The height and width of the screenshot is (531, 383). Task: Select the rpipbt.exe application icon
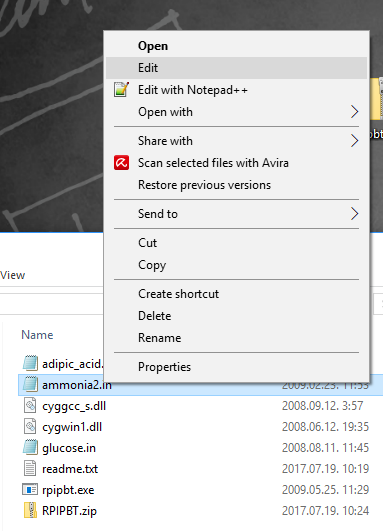click(x=30, y=490)
